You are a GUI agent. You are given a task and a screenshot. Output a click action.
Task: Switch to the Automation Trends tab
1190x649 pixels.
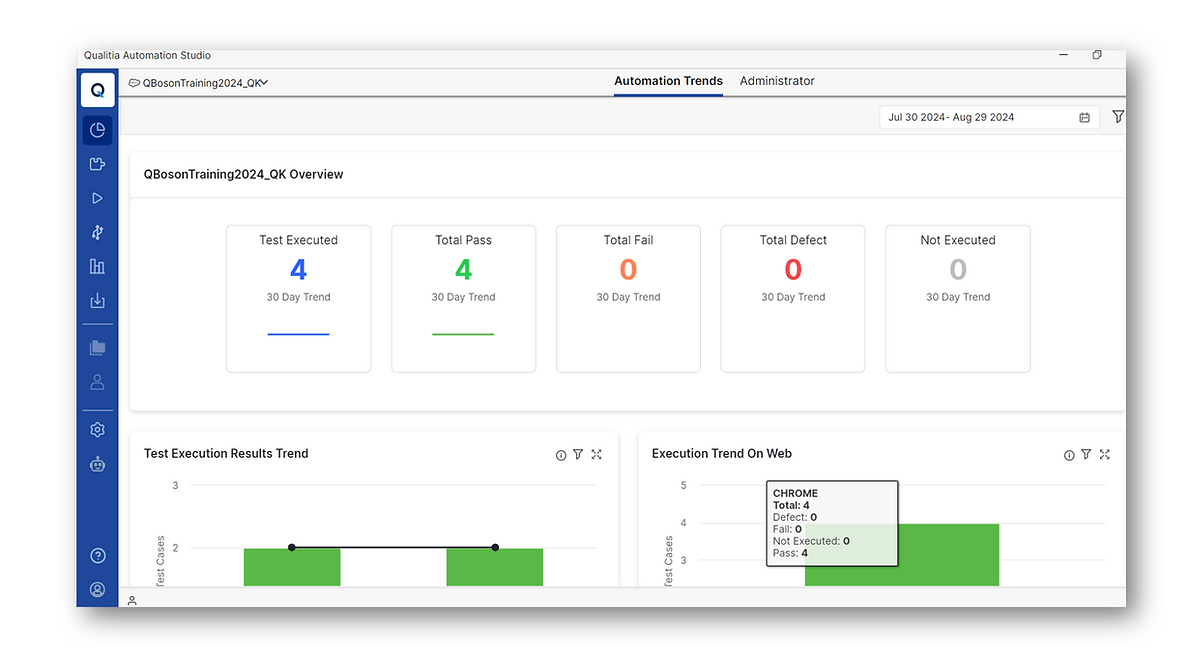pos(668,81)
